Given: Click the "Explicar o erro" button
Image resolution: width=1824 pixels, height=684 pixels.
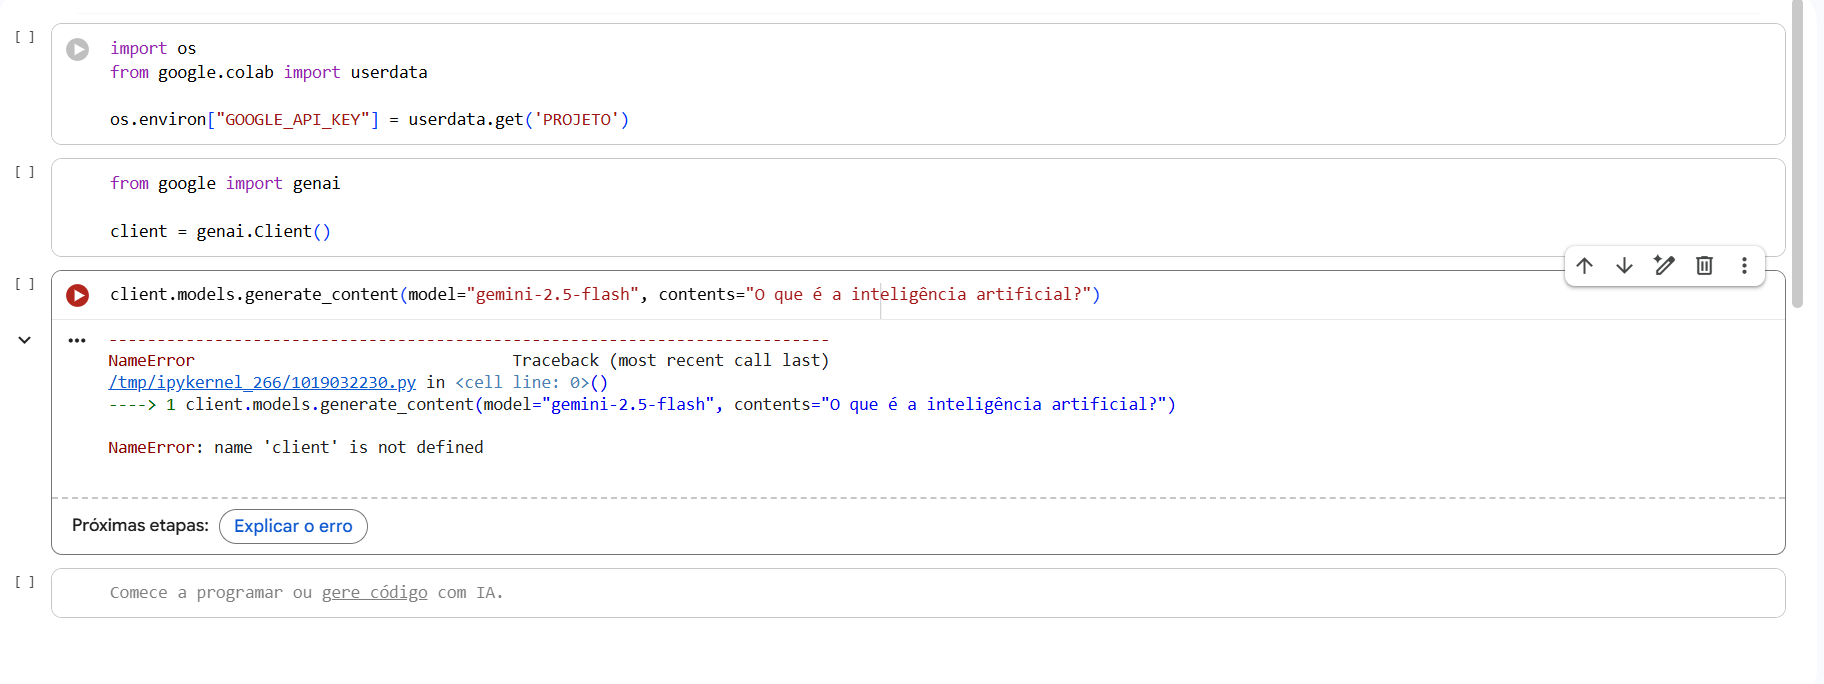Looking at the screenshot, I should 293,526.
